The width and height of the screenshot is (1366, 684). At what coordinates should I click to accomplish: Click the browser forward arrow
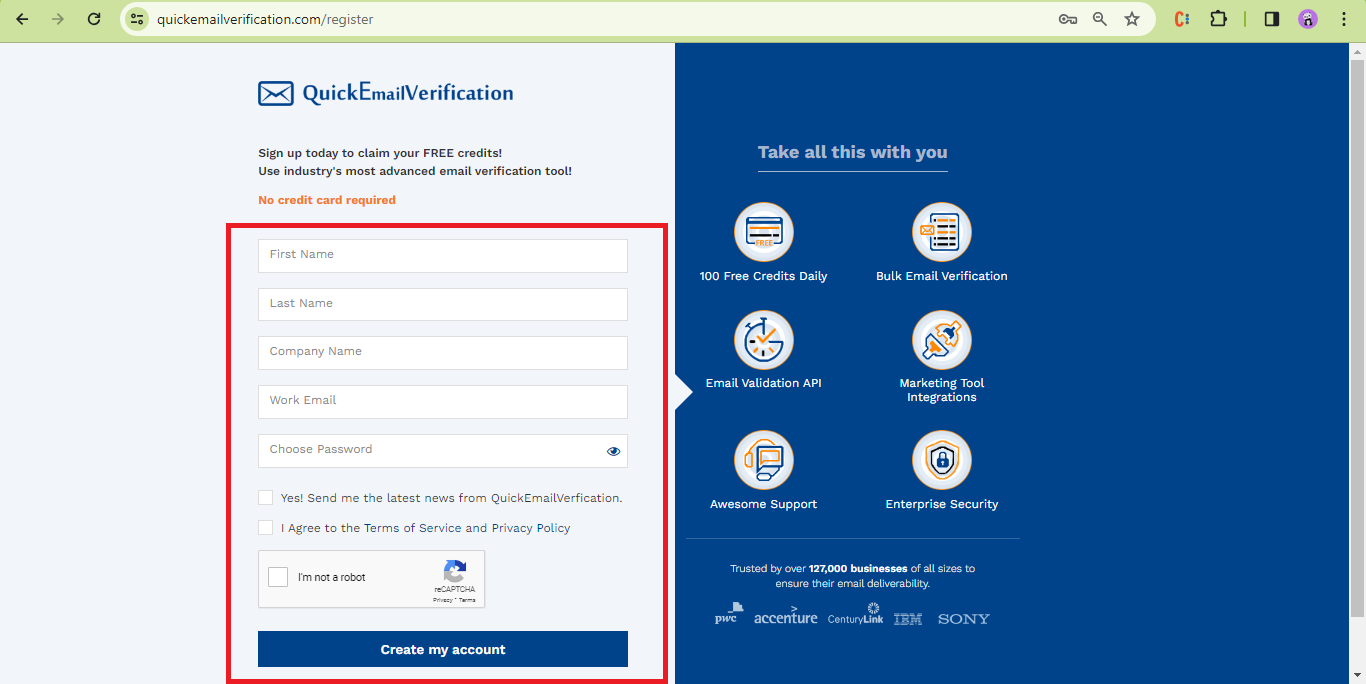point(58,19)
